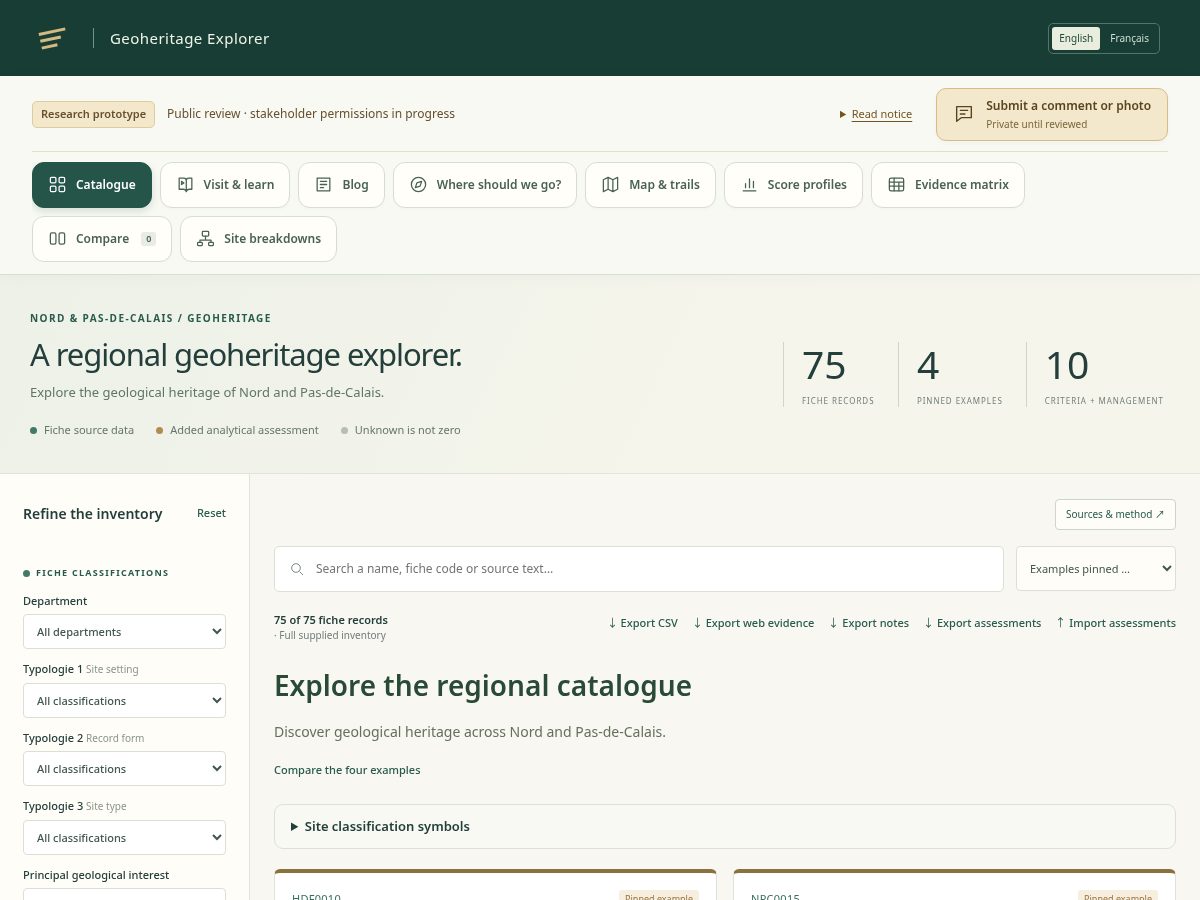The height and width of the screenshot is (900, 1200).
Task: Switch to Score profiles tab
Action: click(x=793, y=185)
